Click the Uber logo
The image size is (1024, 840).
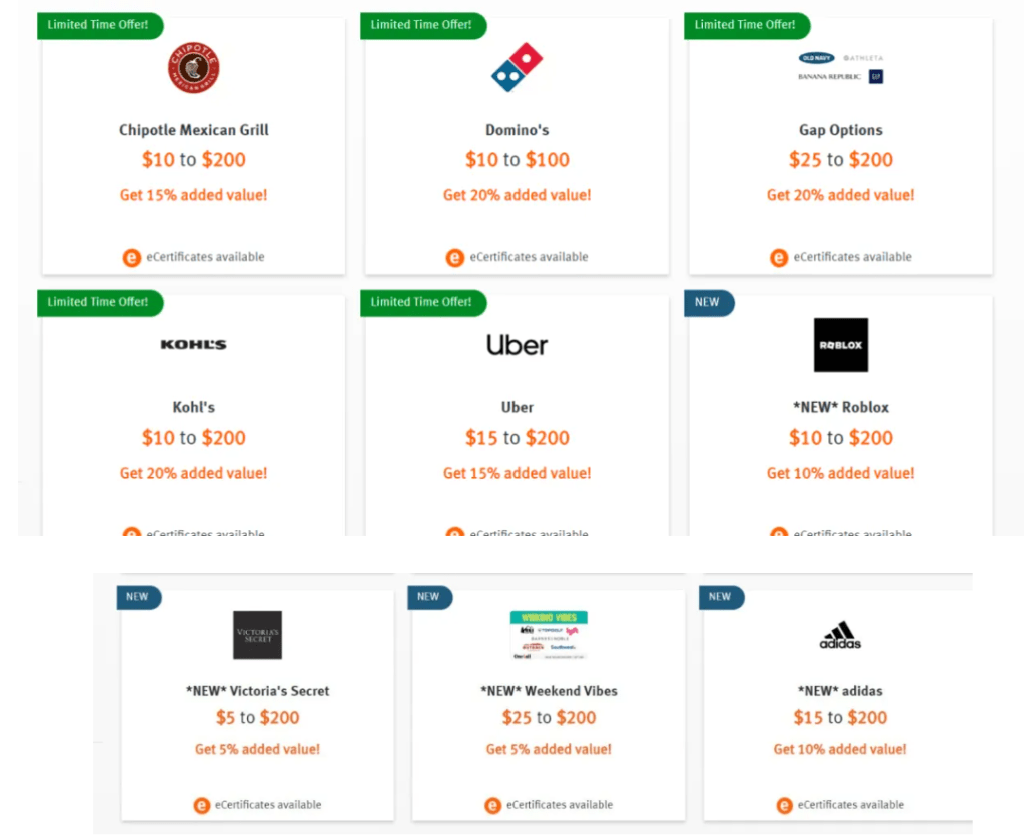pos(517,344)
